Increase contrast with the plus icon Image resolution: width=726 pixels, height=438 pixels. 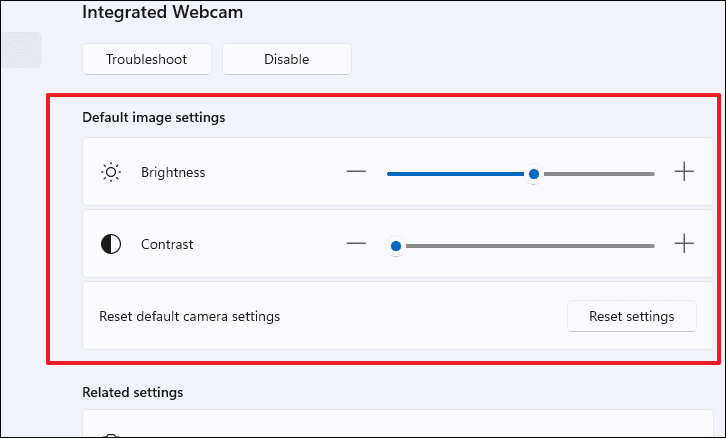[x=684, y=244]
